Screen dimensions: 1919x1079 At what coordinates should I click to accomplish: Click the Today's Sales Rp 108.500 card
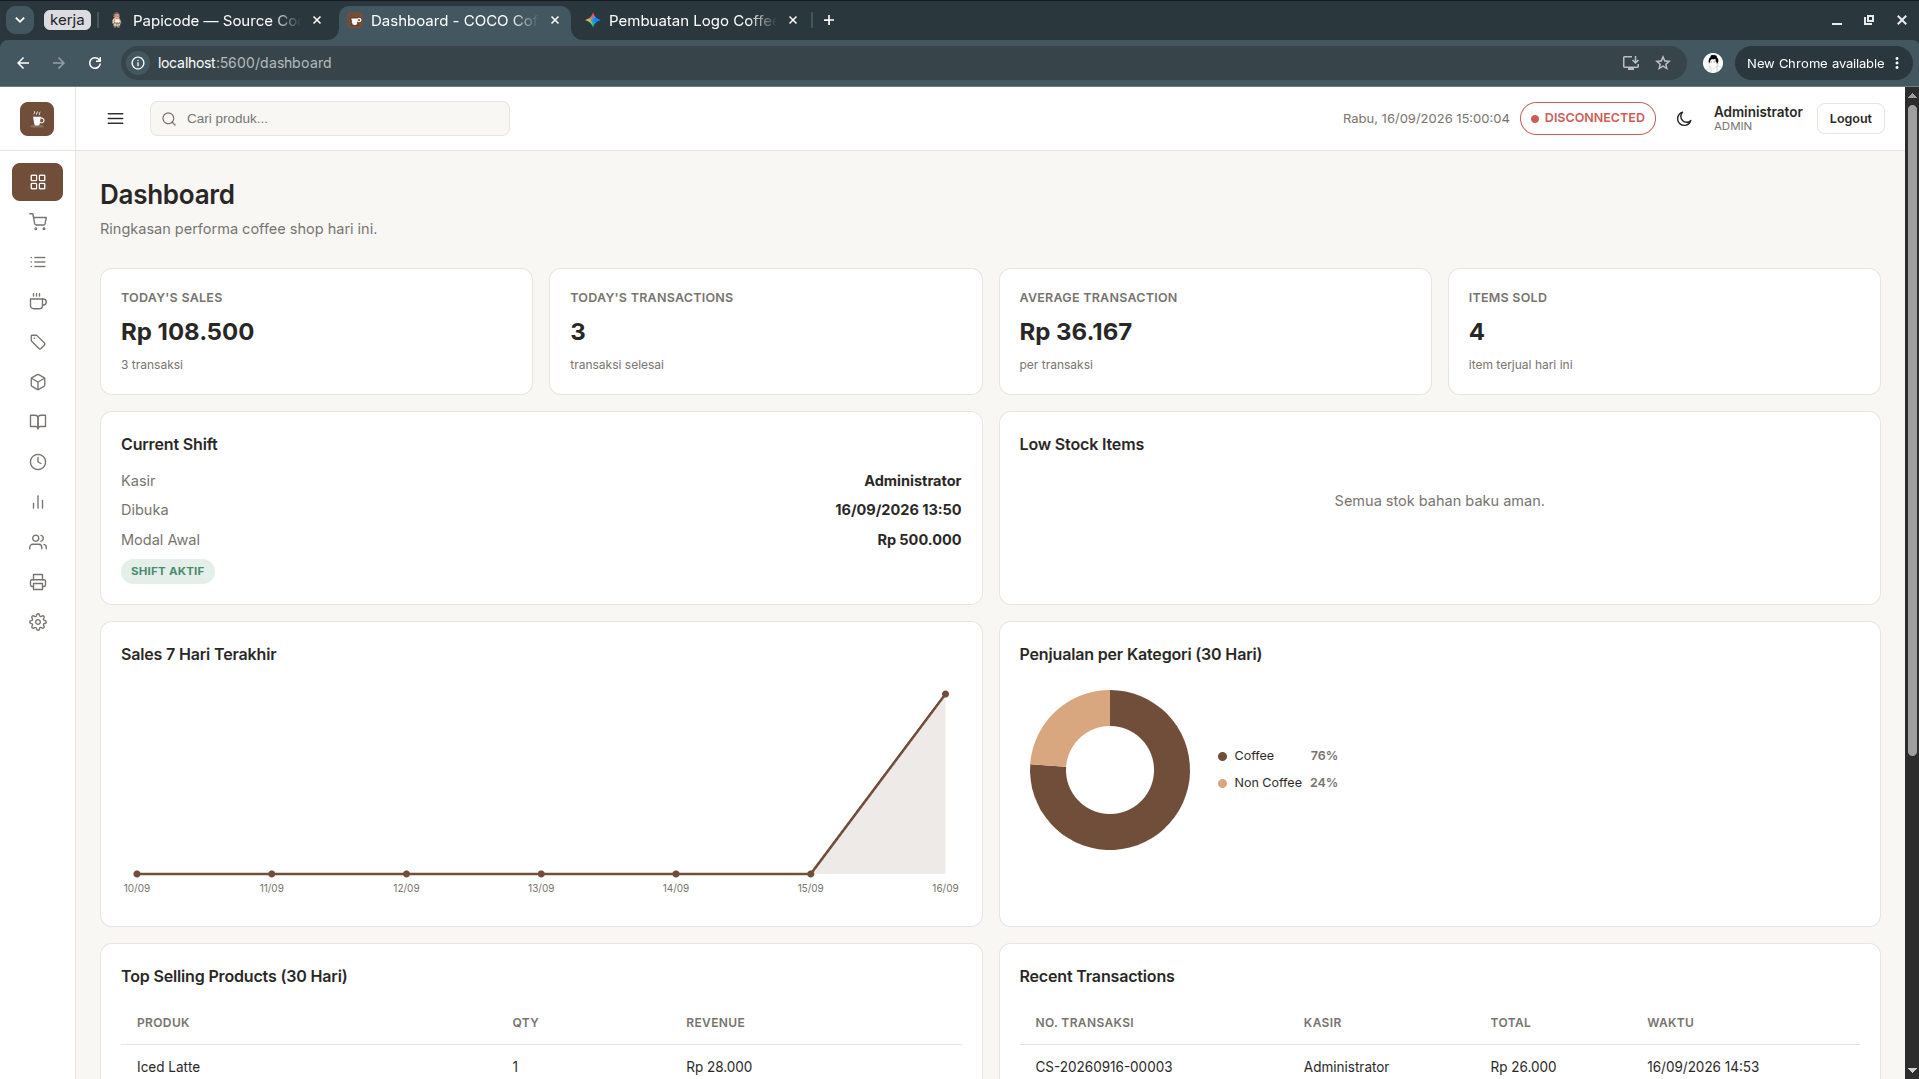coord(316,331)
